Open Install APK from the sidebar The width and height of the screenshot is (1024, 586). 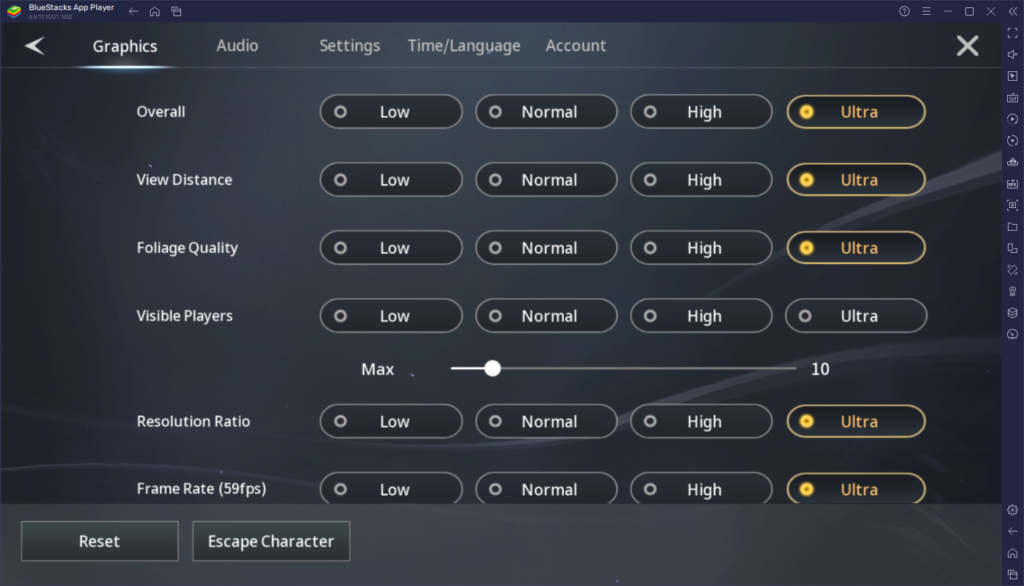coord(1012,182)
